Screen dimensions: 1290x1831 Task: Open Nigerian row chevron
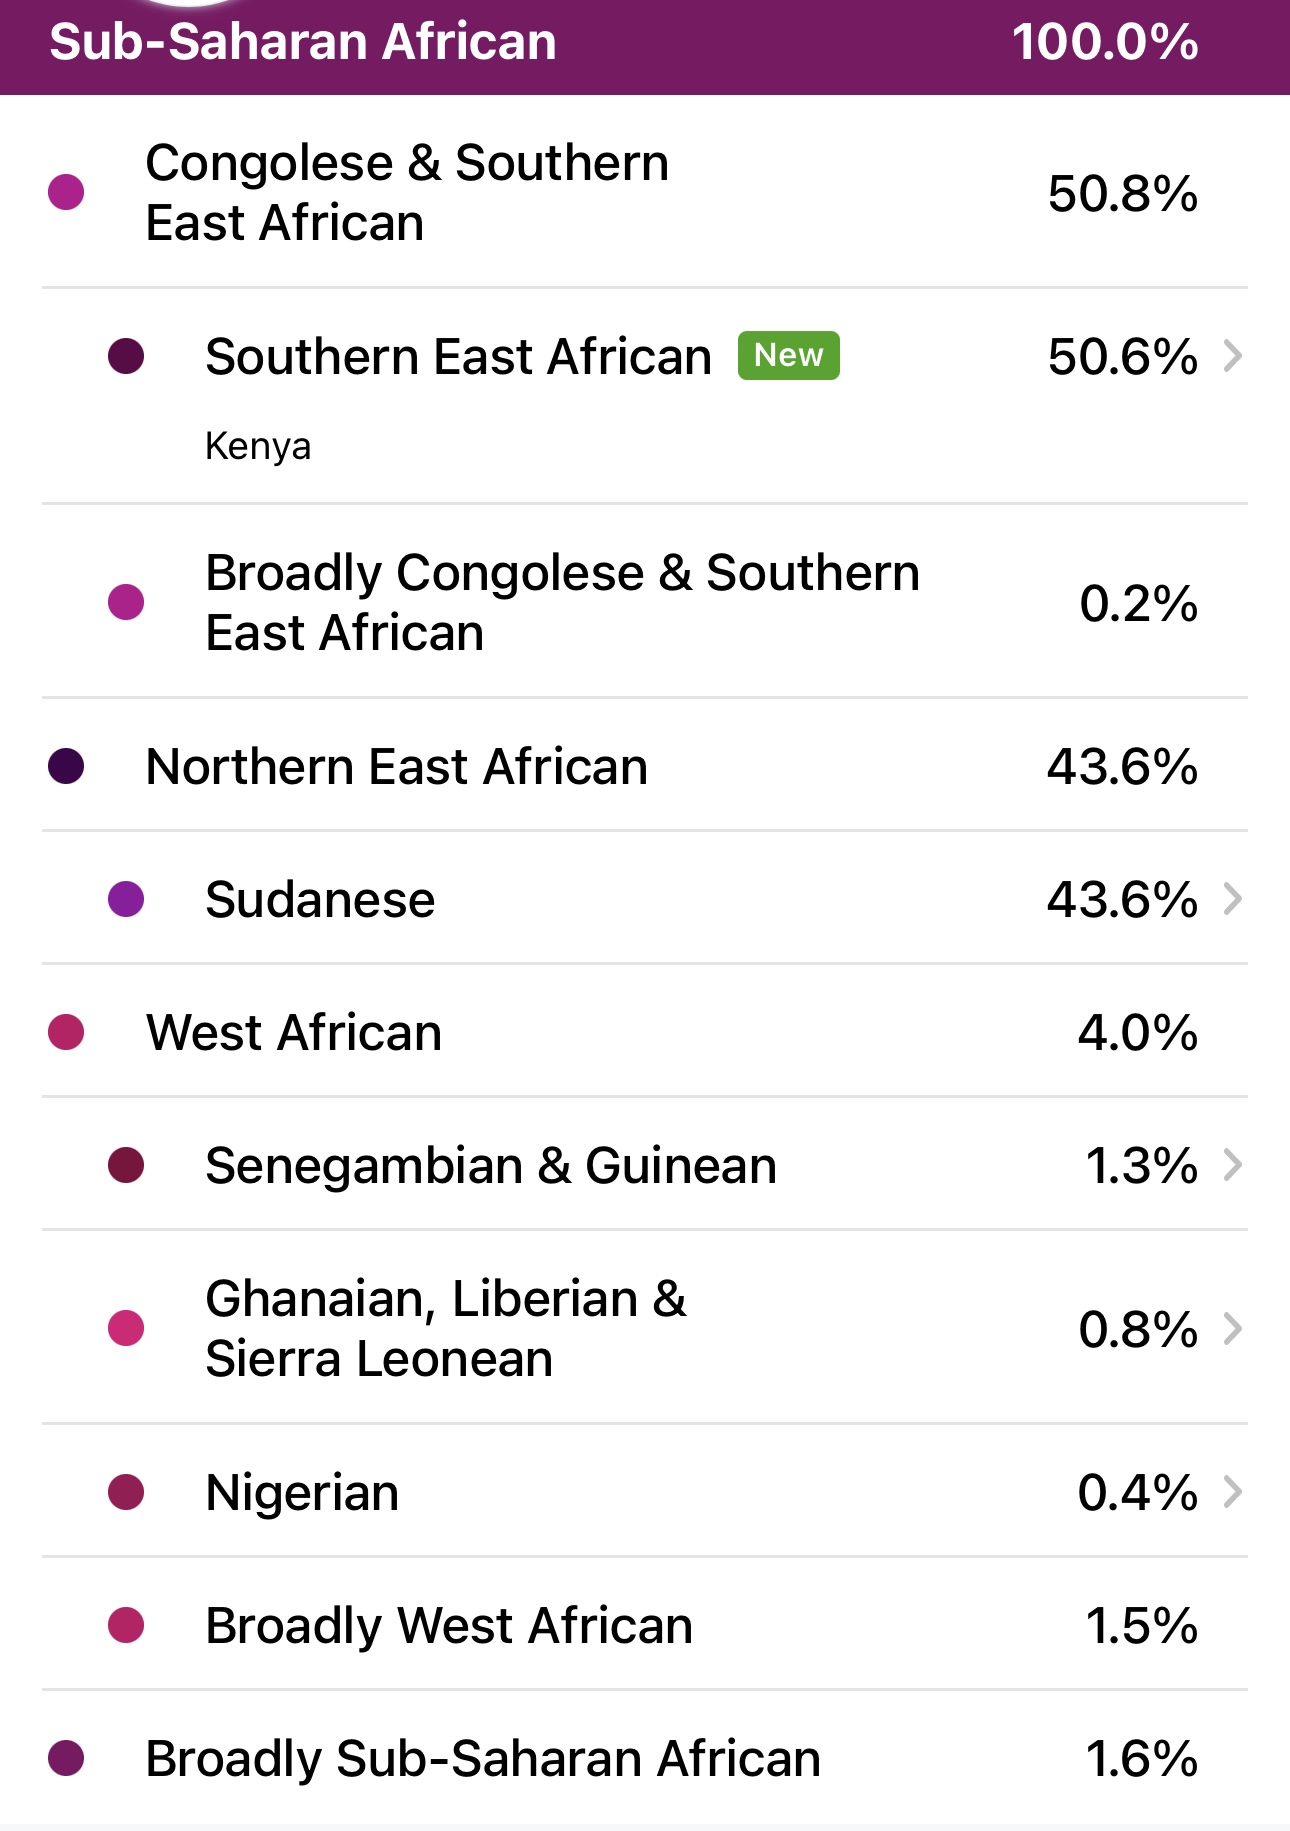point(1233,1492)
